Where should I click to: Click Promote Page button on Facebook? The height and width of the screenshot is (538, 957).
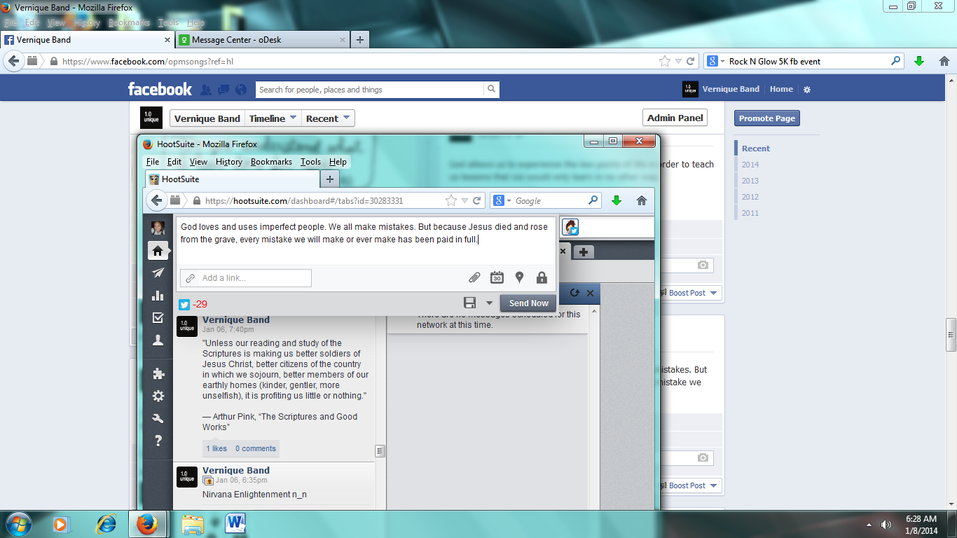pos(767,118)
